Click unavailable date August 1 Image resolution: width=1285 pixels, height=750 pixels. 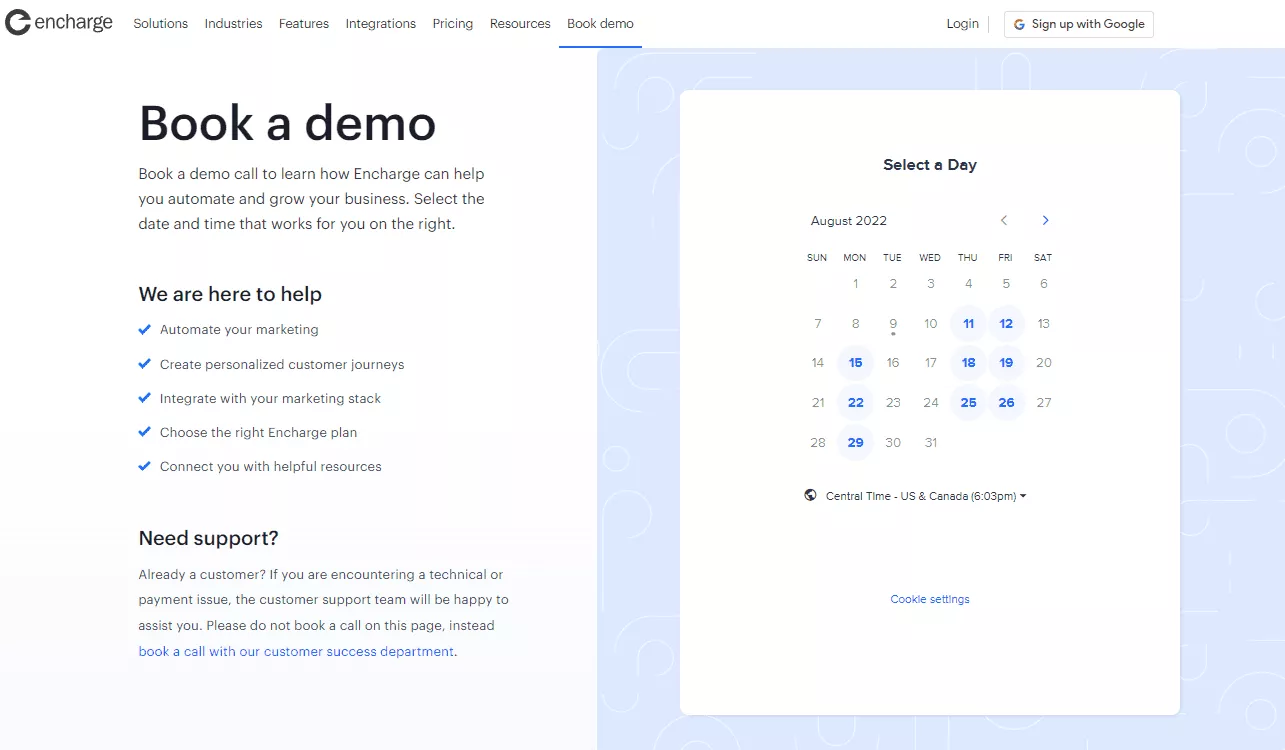pyautogui.click(x=855, y=284)
